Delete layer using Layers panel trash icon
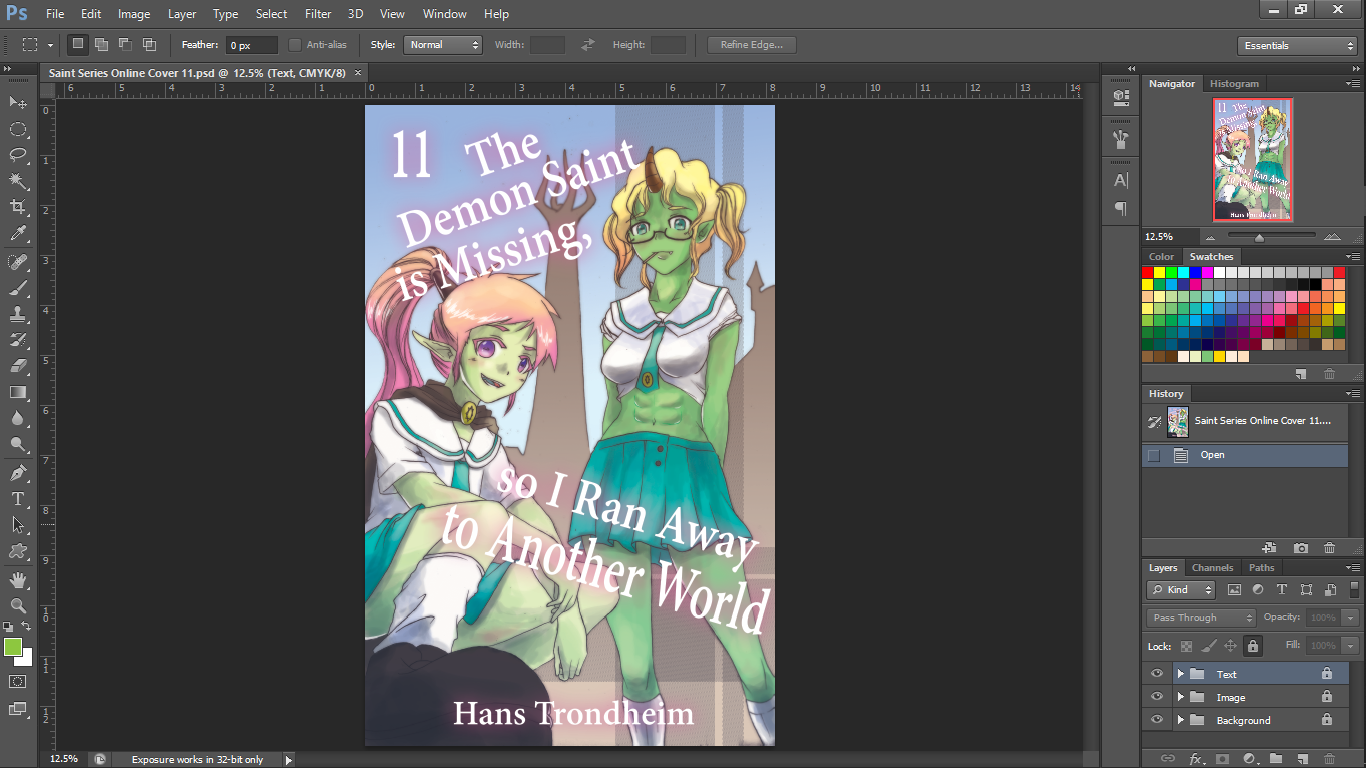The height and width of the screenshot is (768, 1366). click(1329, 759)
